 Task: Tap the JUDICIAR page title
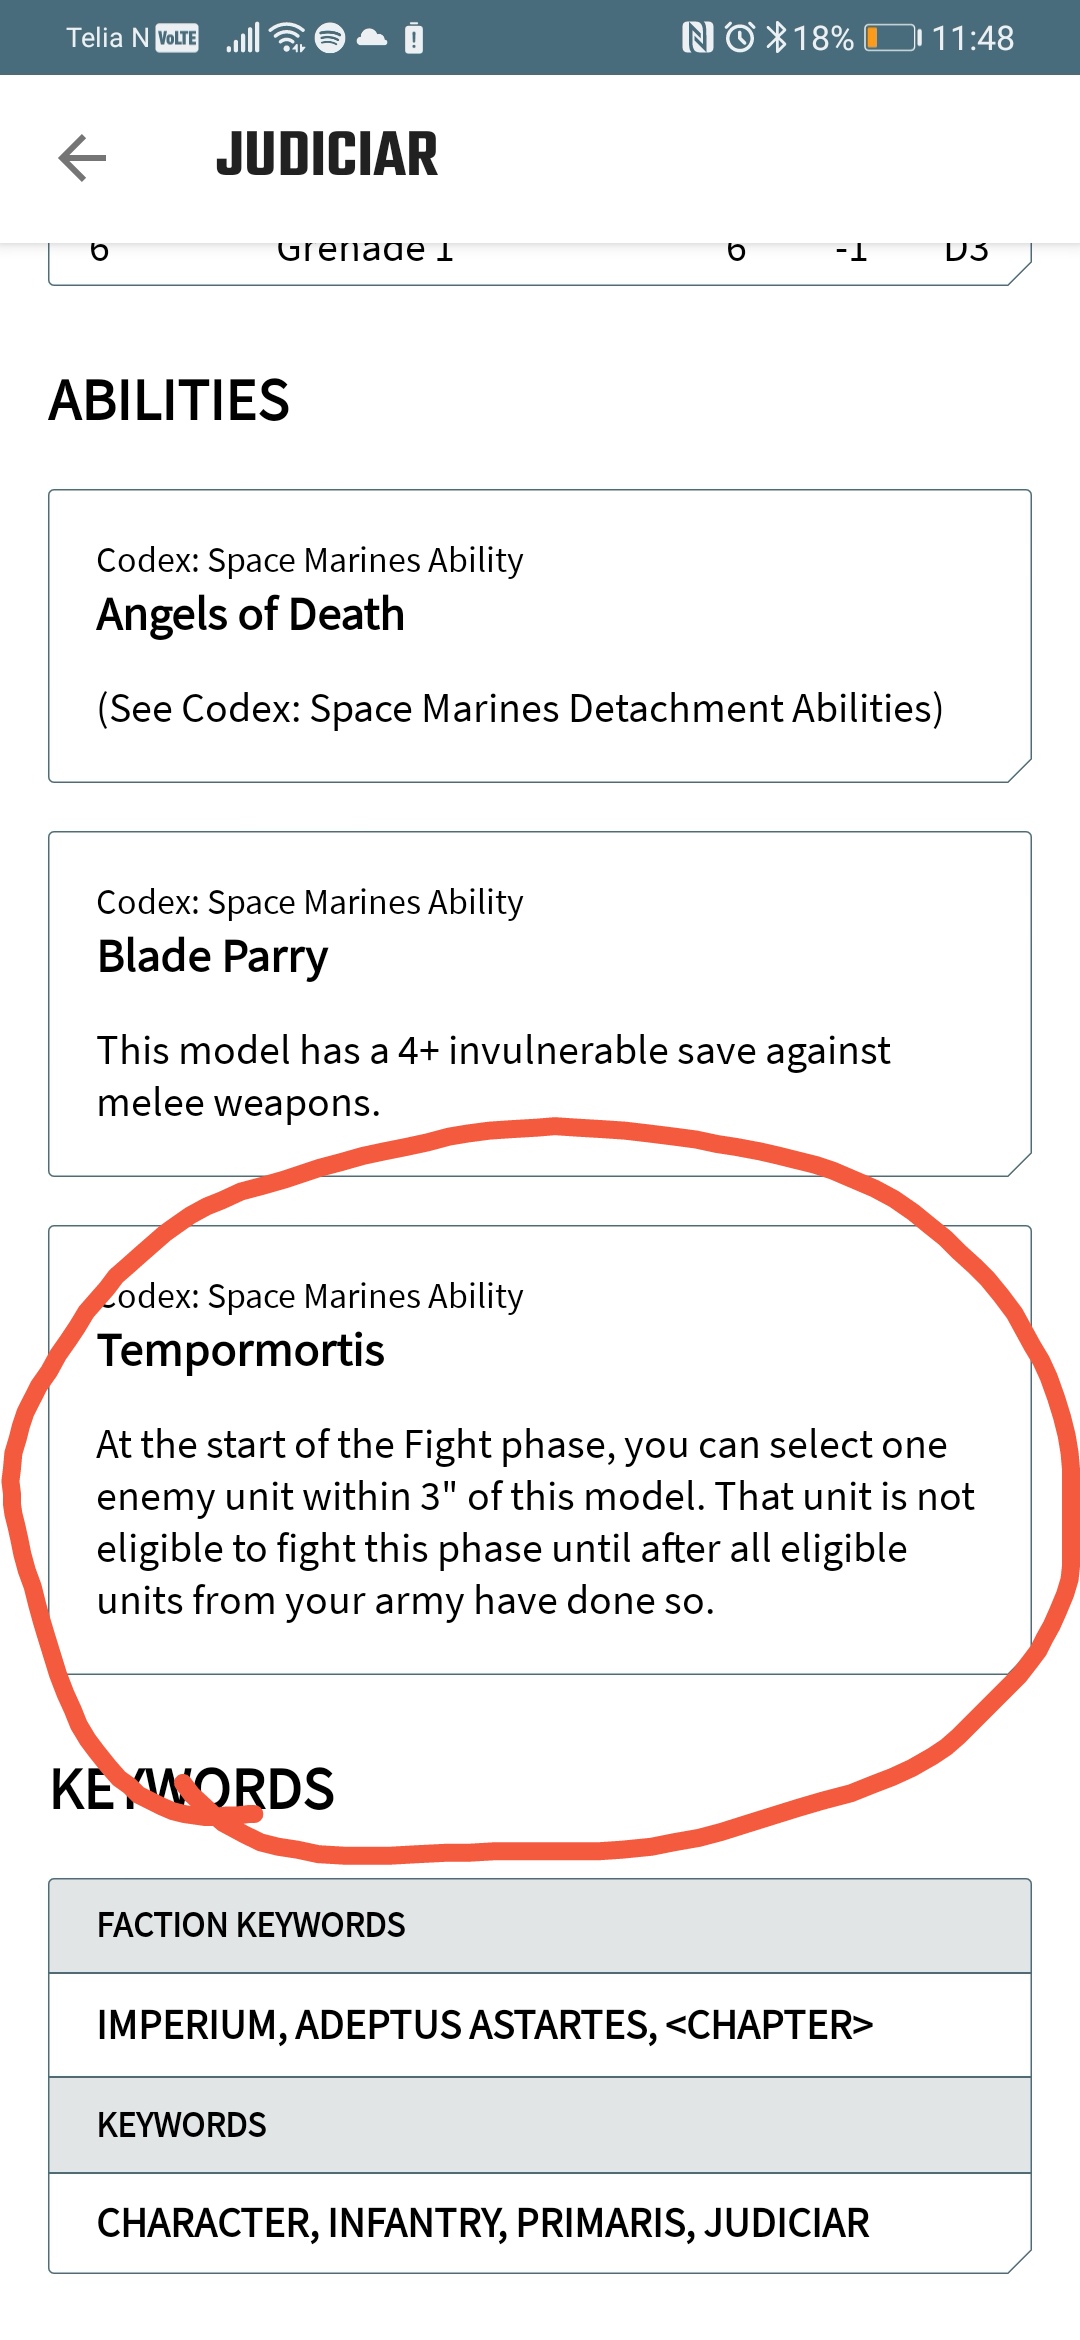[327, 155]
